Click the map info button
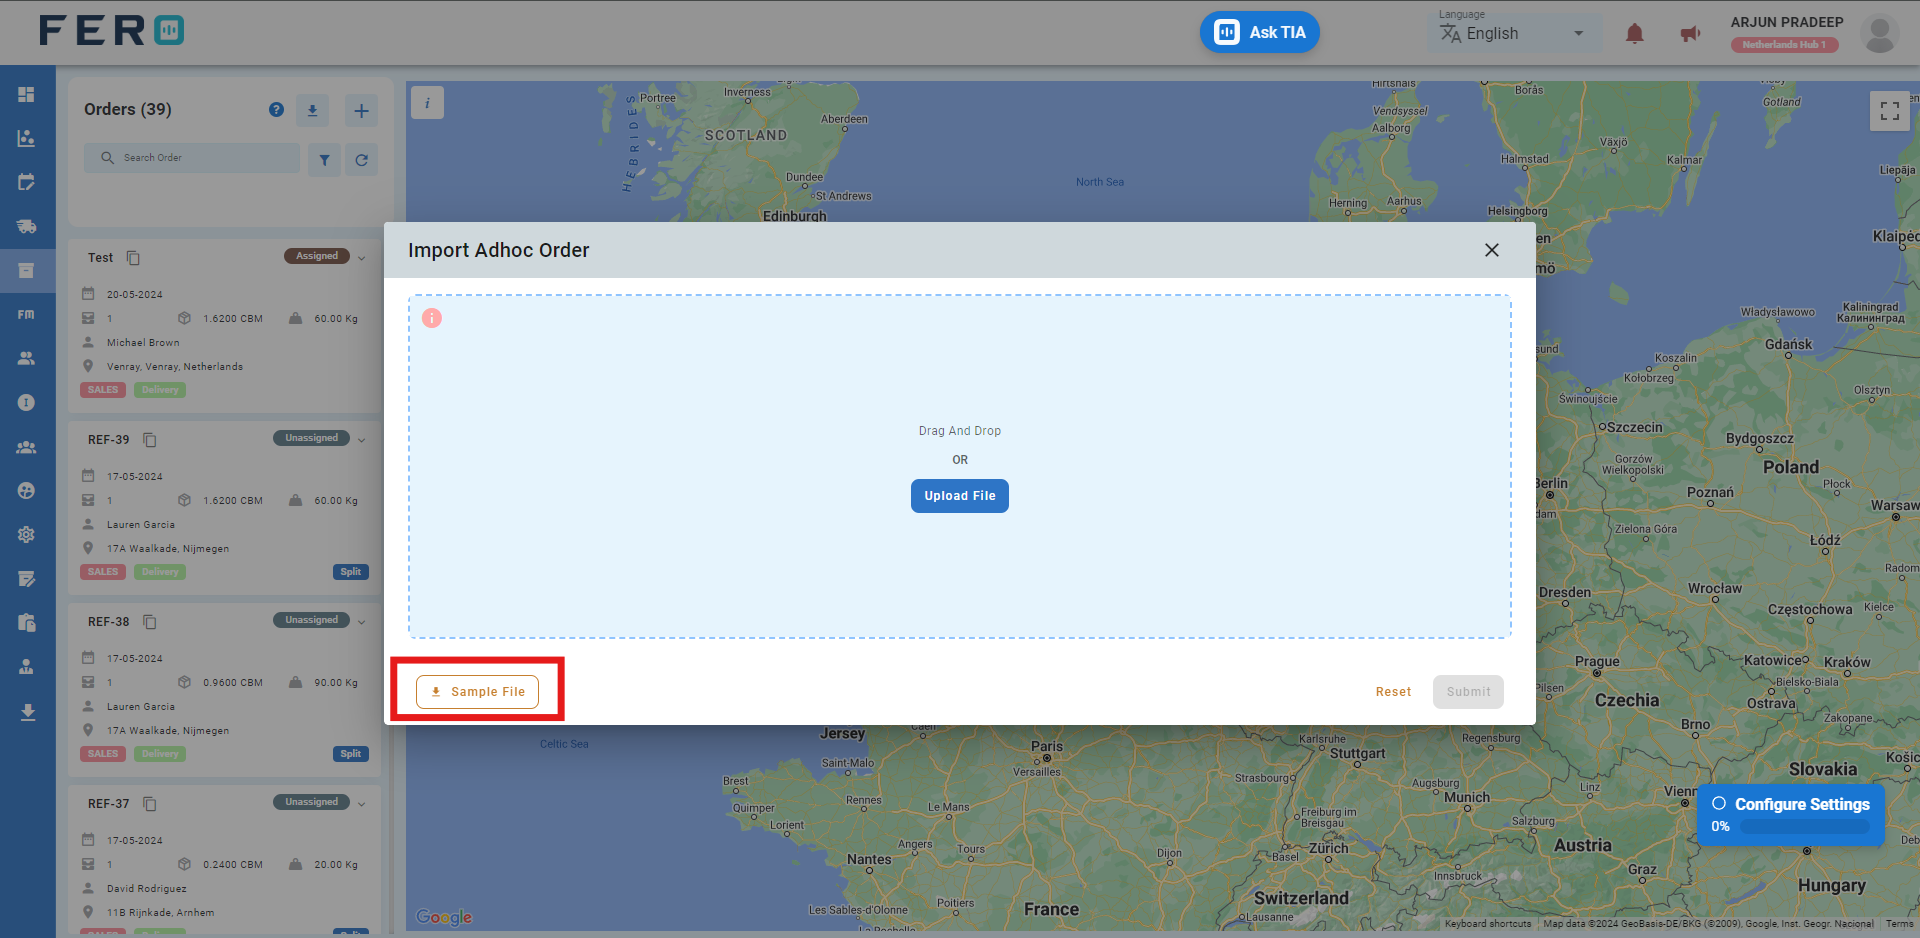The width and height of the screenshot is (1920, 938). click(428, 103)
